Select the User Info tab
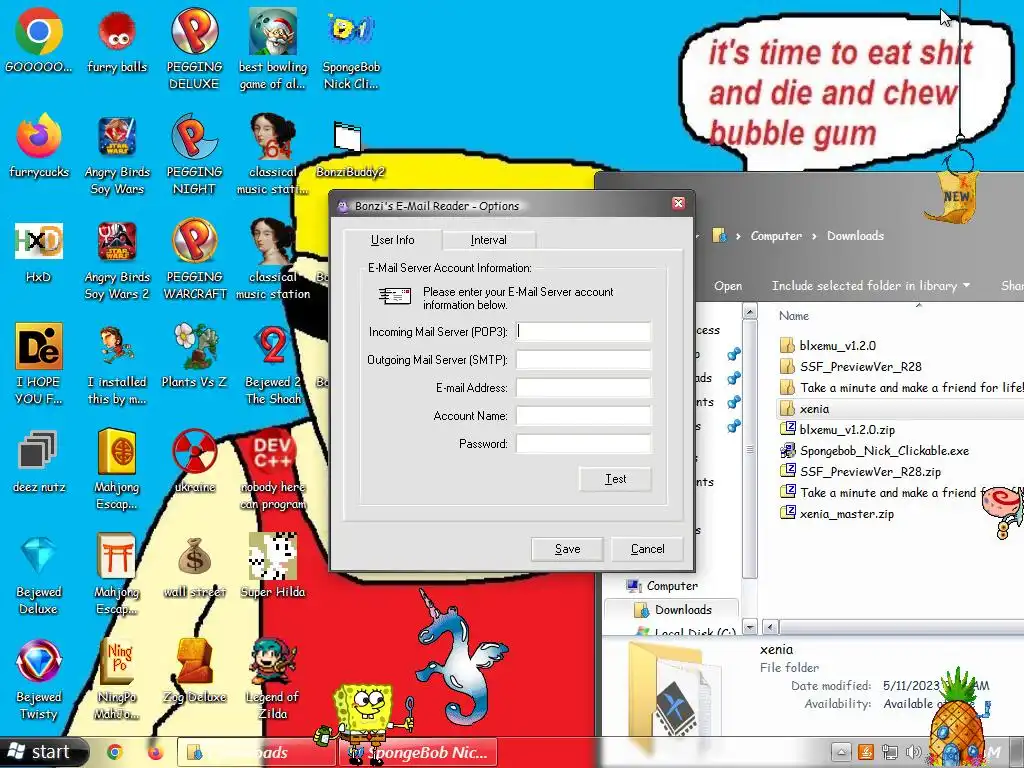Viewport: 1024px width, 768px height. (x=392, y=240)
